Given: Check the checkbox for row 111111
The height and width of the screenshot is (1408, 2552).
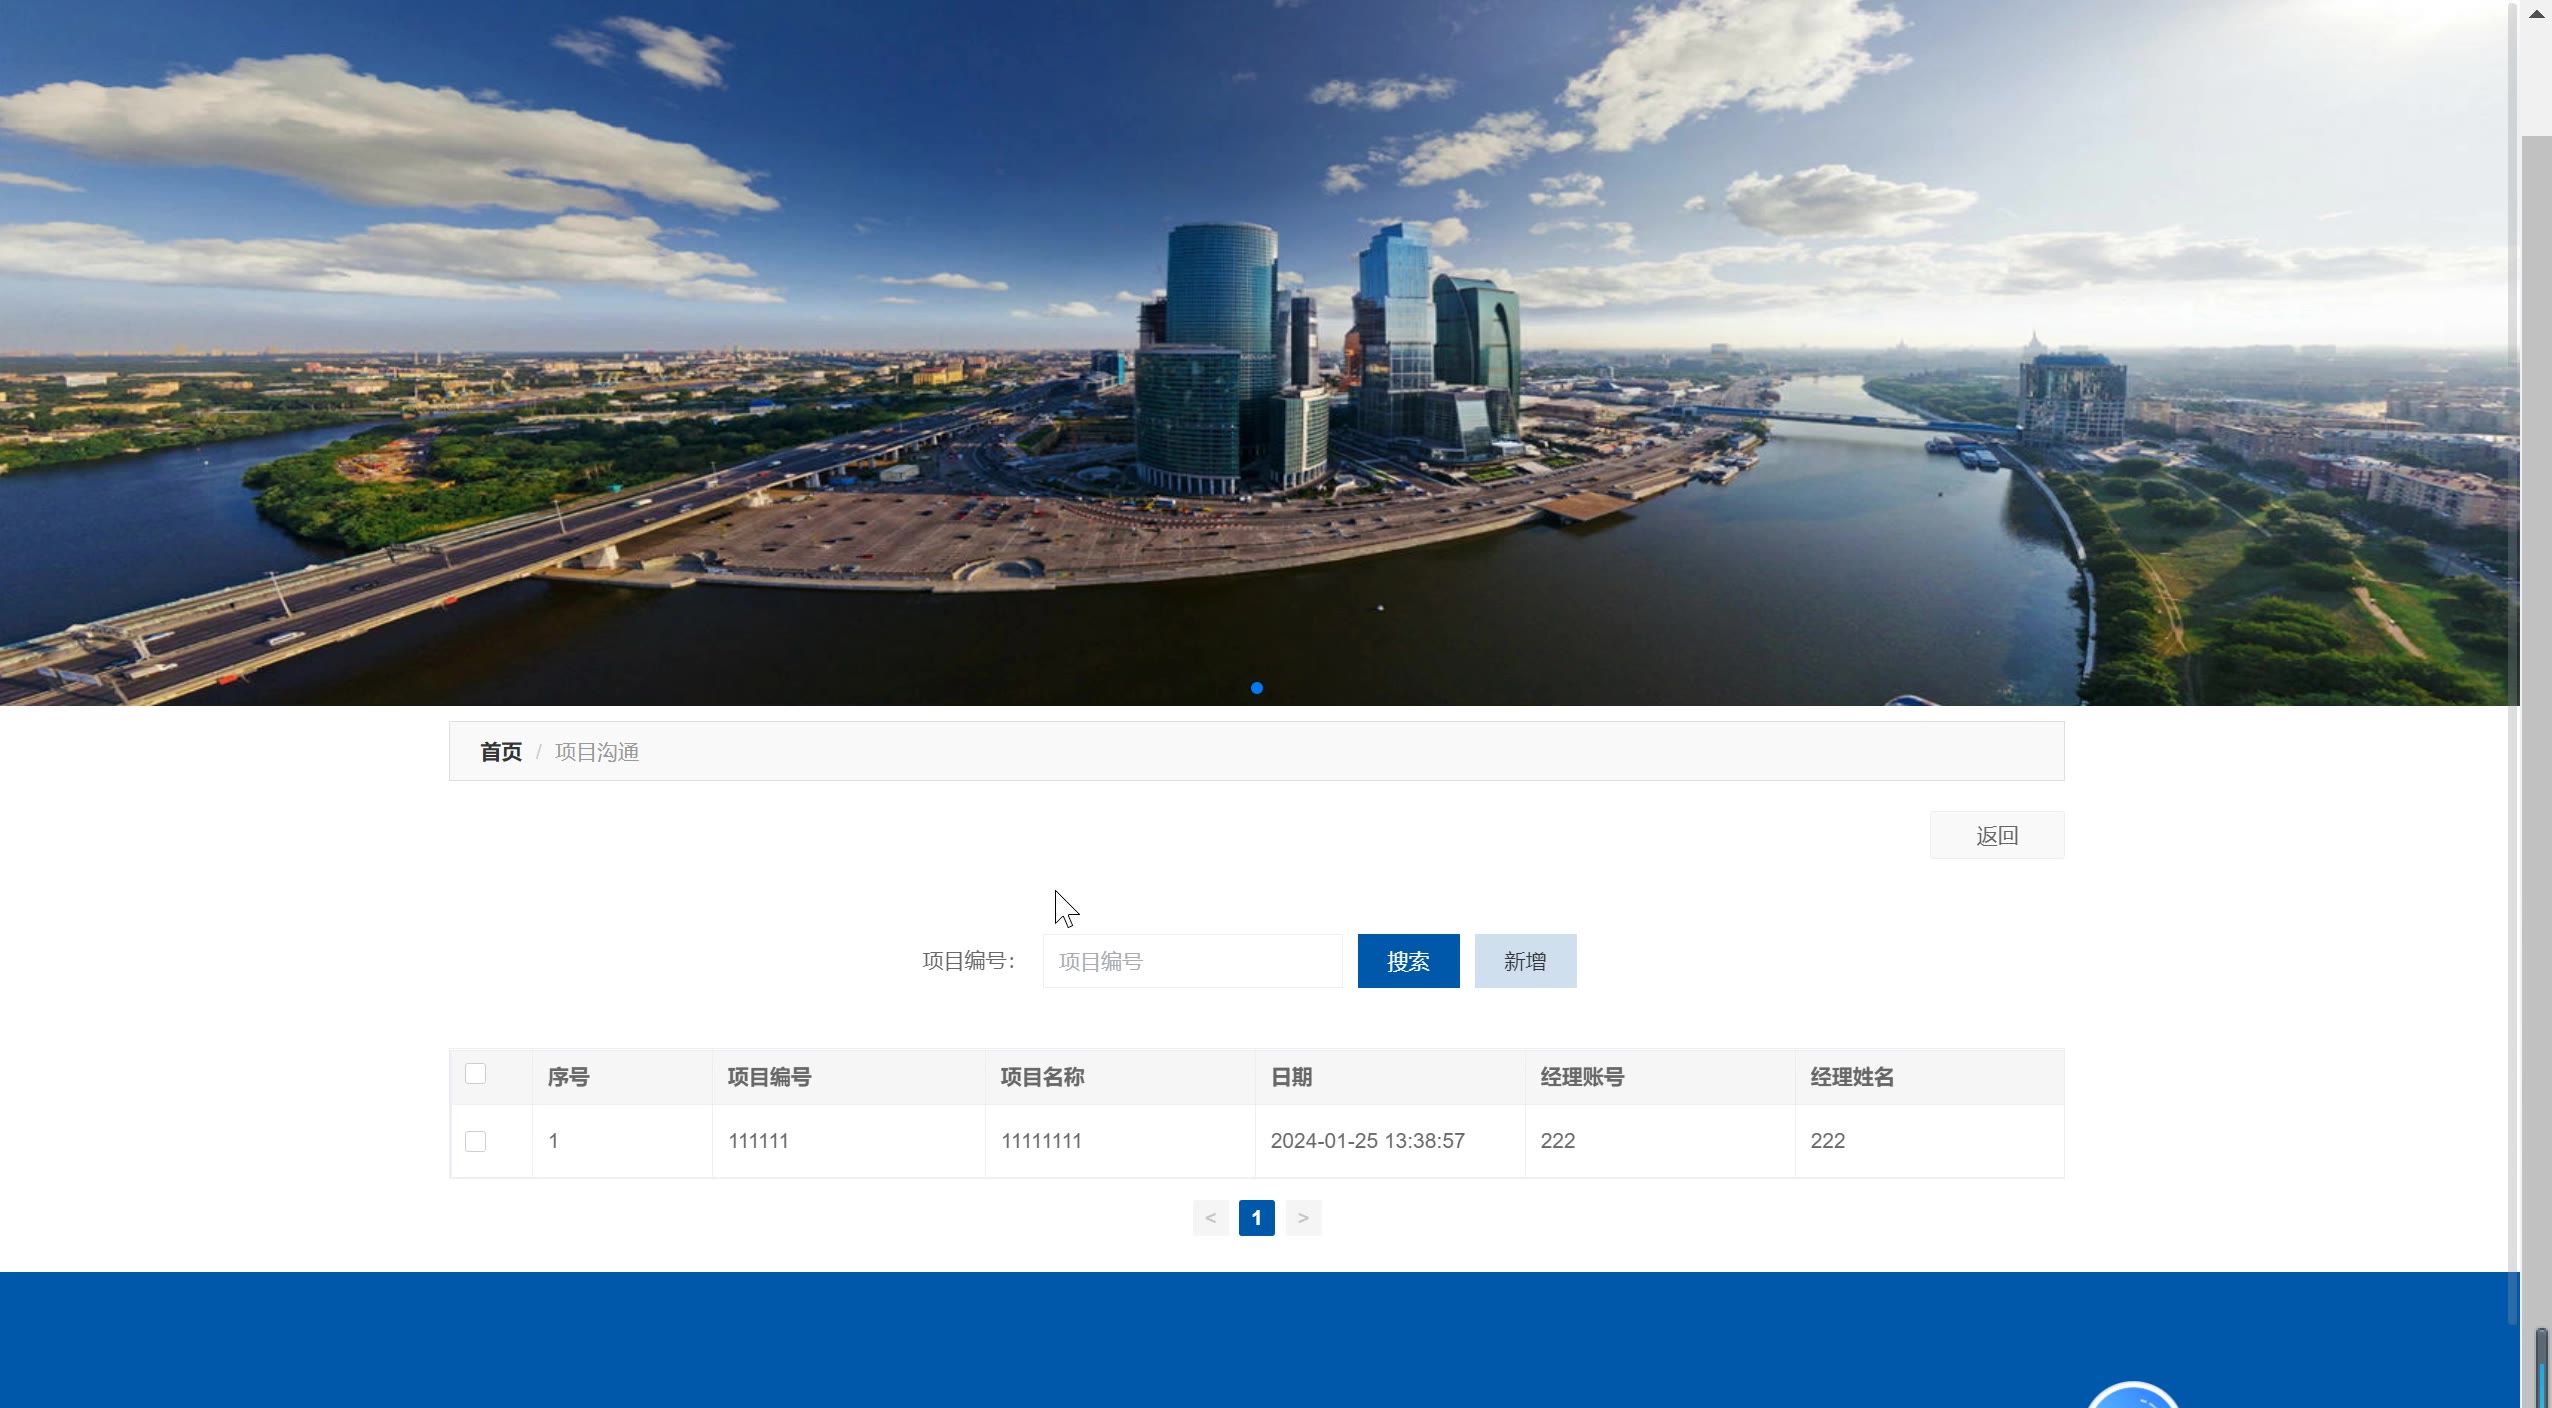Looking at the screenshot, I should pos(476,1141).
